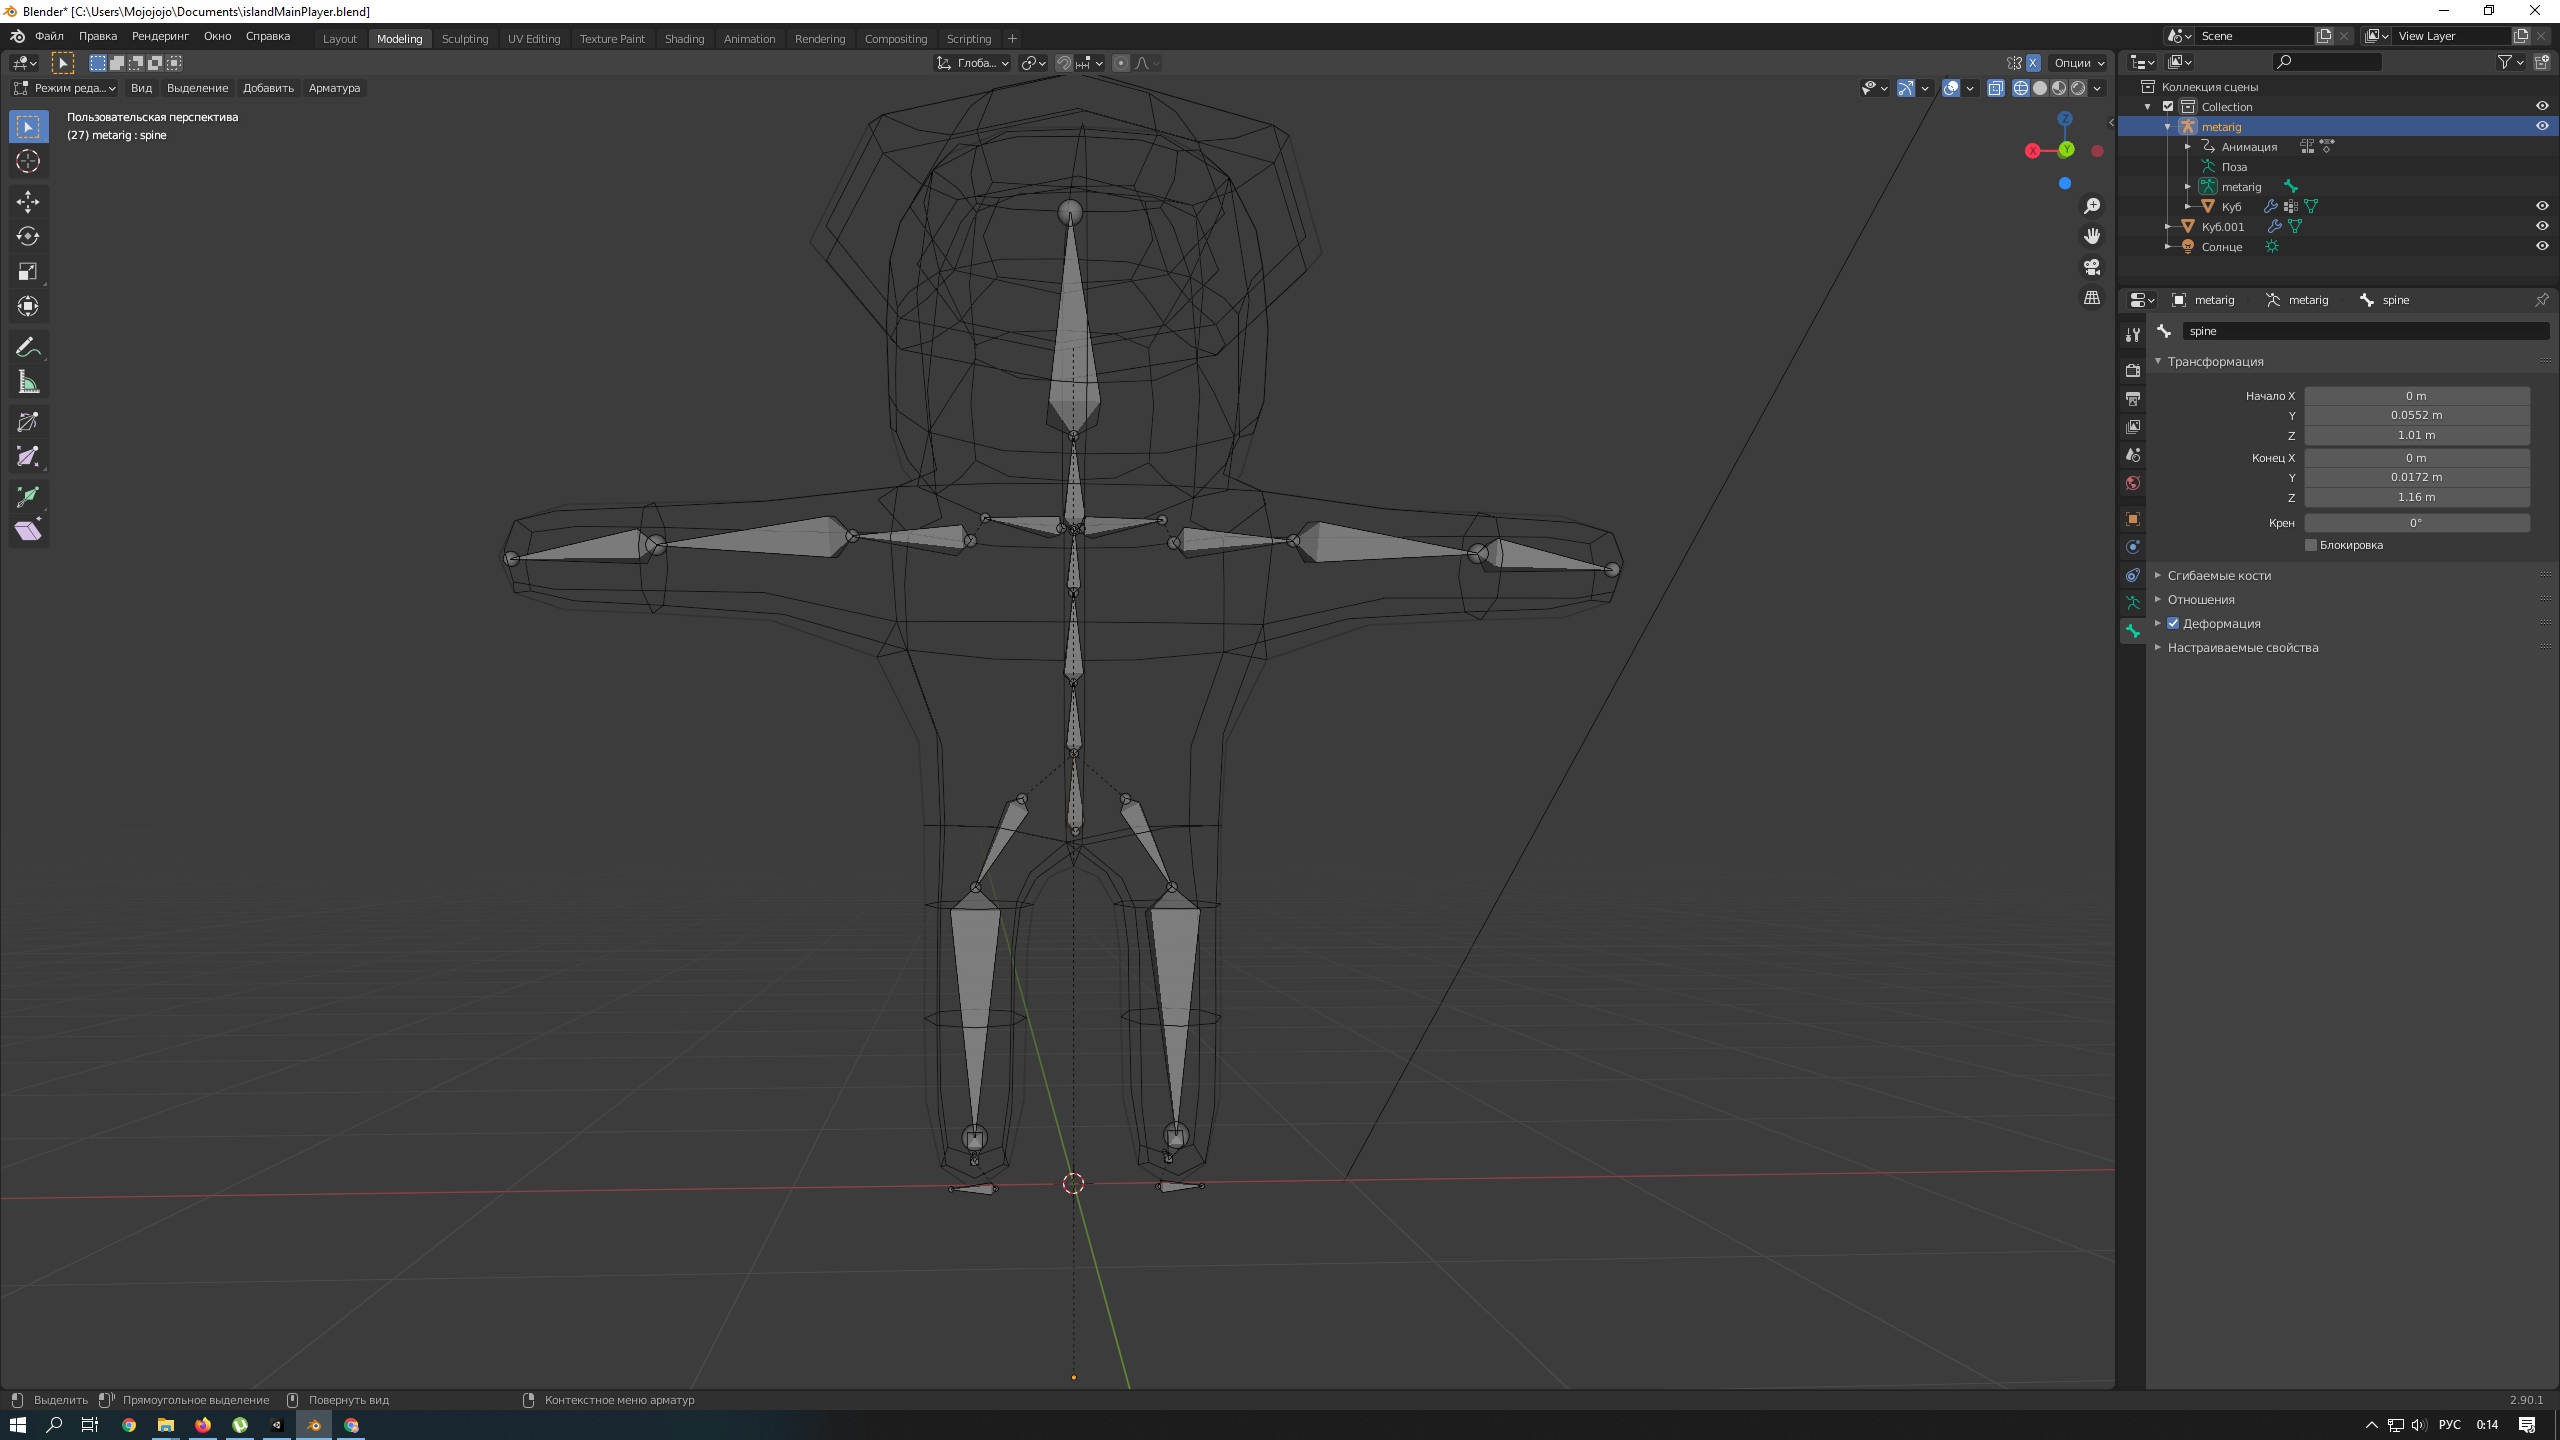Hide the Солнце light with eye icon

[x=2542, y=246]
